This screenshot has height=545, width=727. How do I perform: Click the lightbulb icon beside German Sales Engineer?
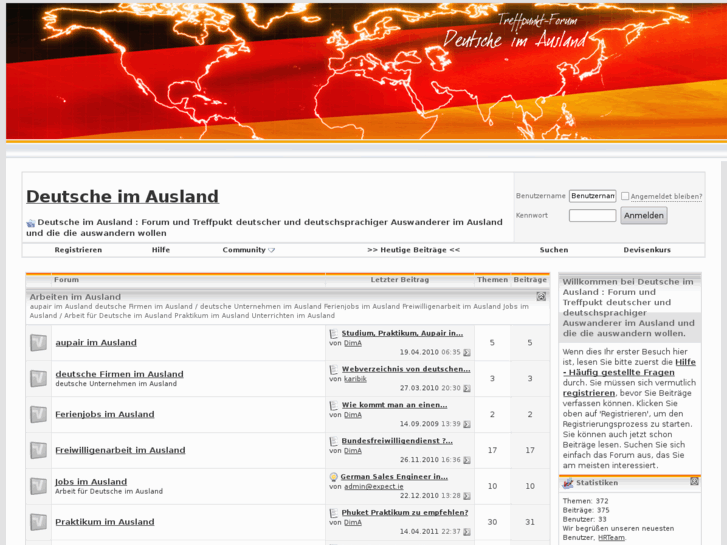[334, 477]
